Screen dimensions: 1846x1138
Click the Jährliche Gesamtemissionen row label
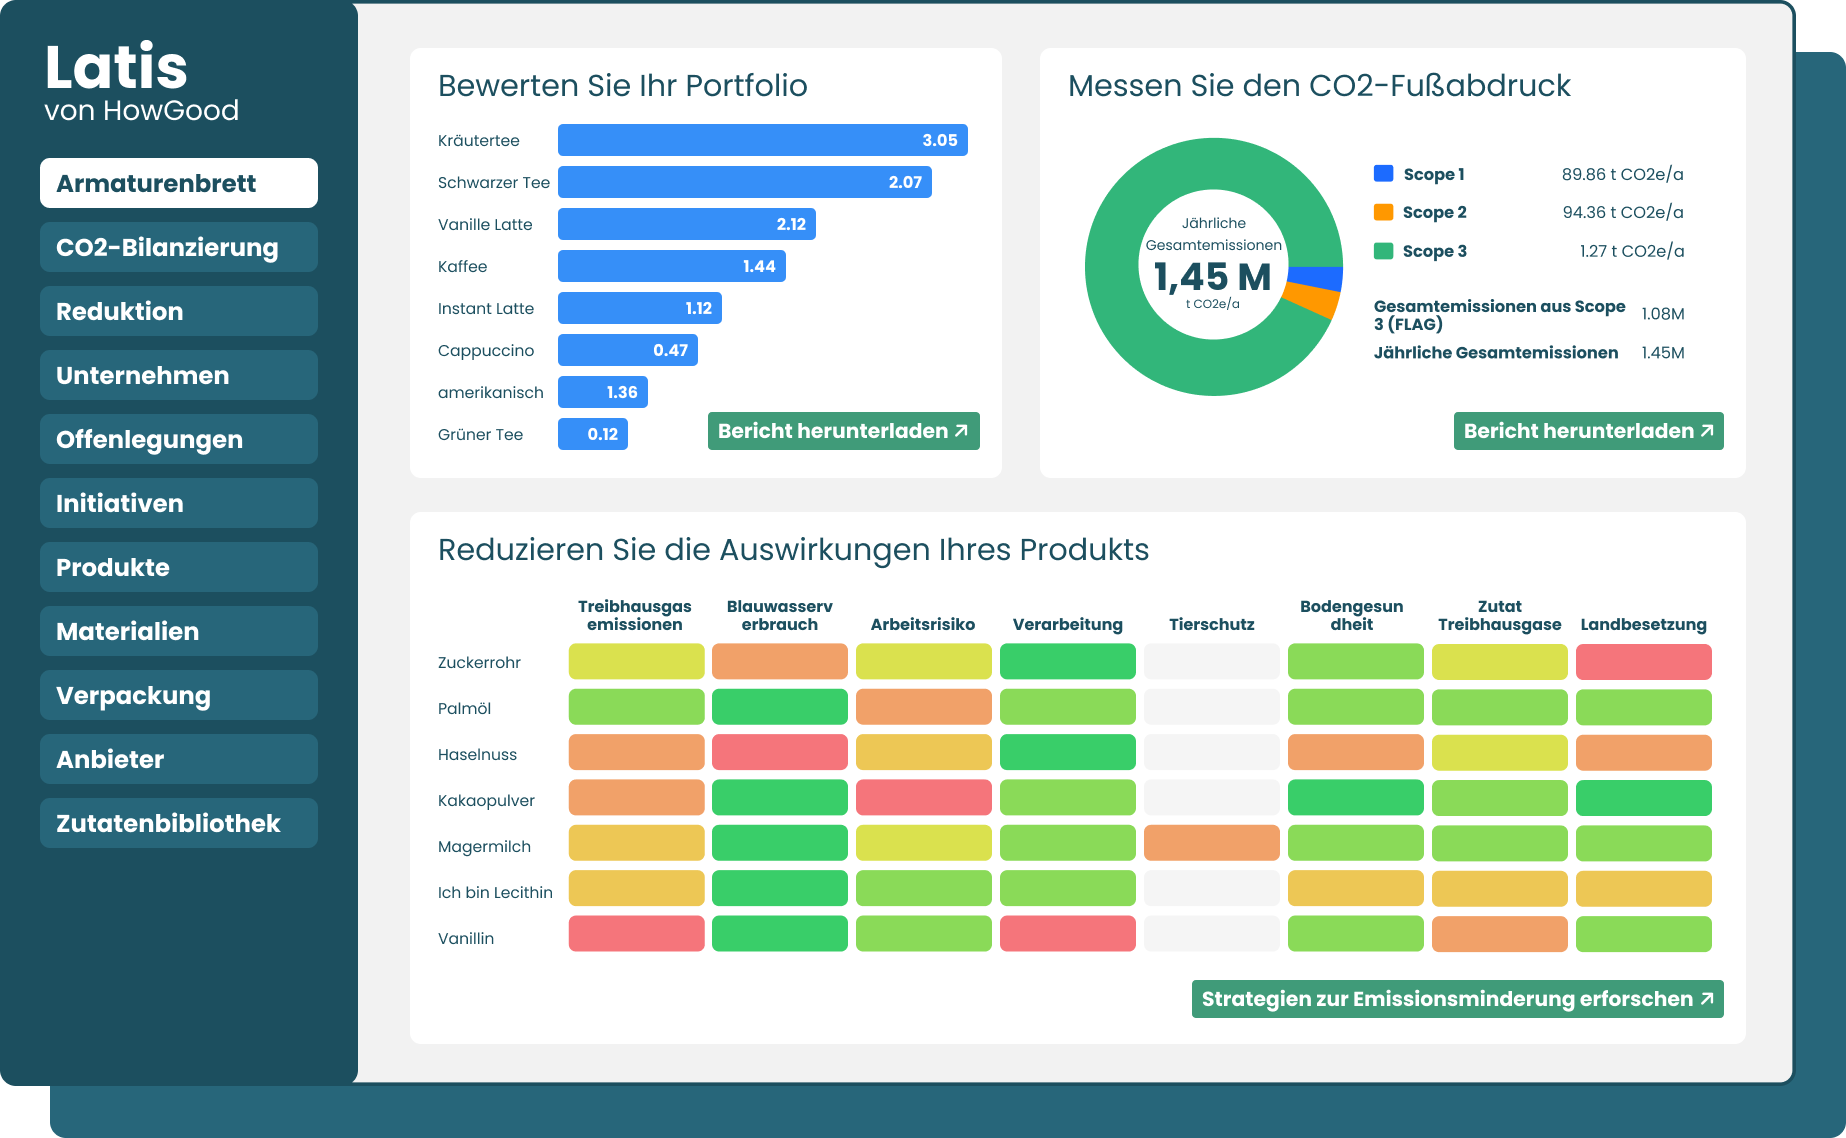[x=1496, y=353]
